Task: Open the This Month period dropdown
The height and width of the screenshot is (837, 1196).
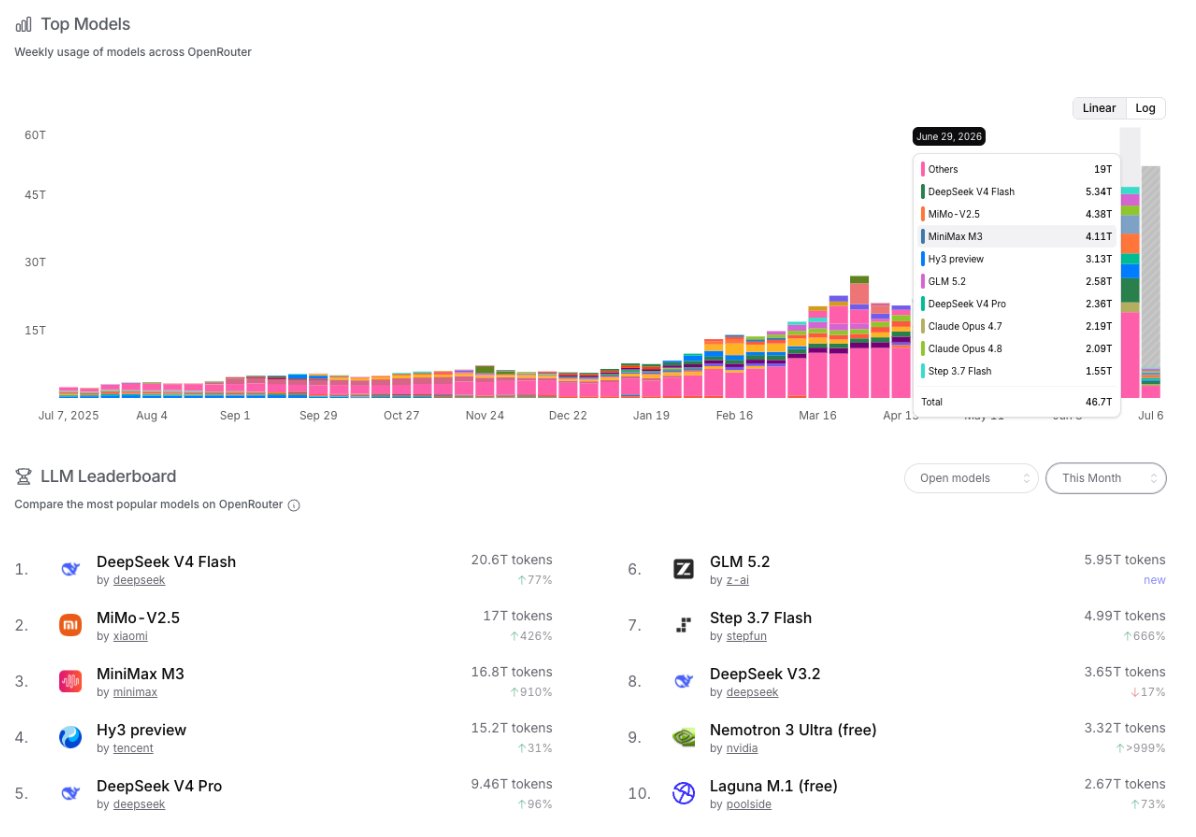Action: pos(1105,478)
